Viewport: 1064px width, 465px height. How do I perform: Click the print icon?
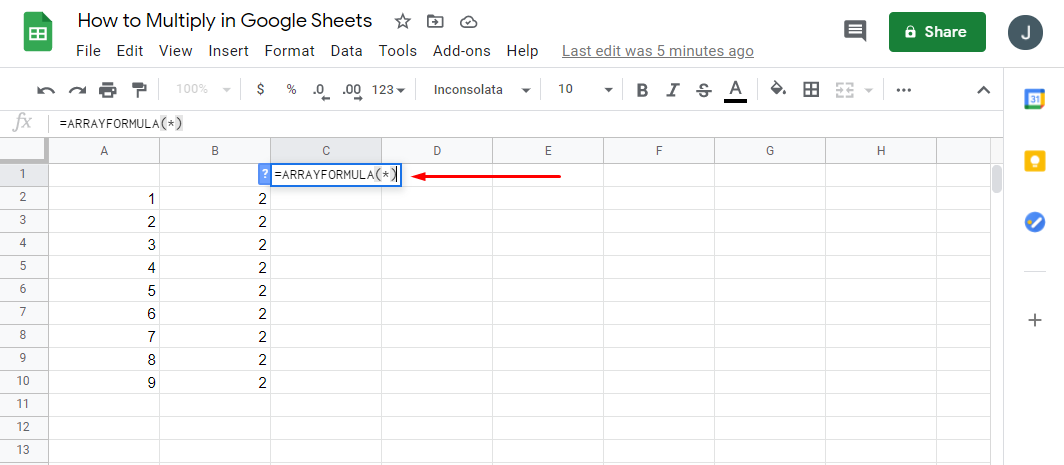coord(108,90)
